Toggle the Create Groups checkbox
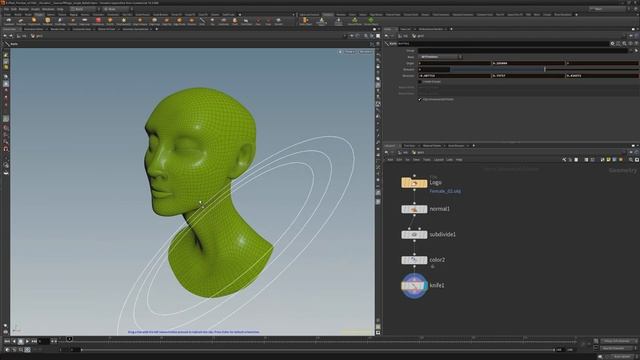 (x=420, y=82)
